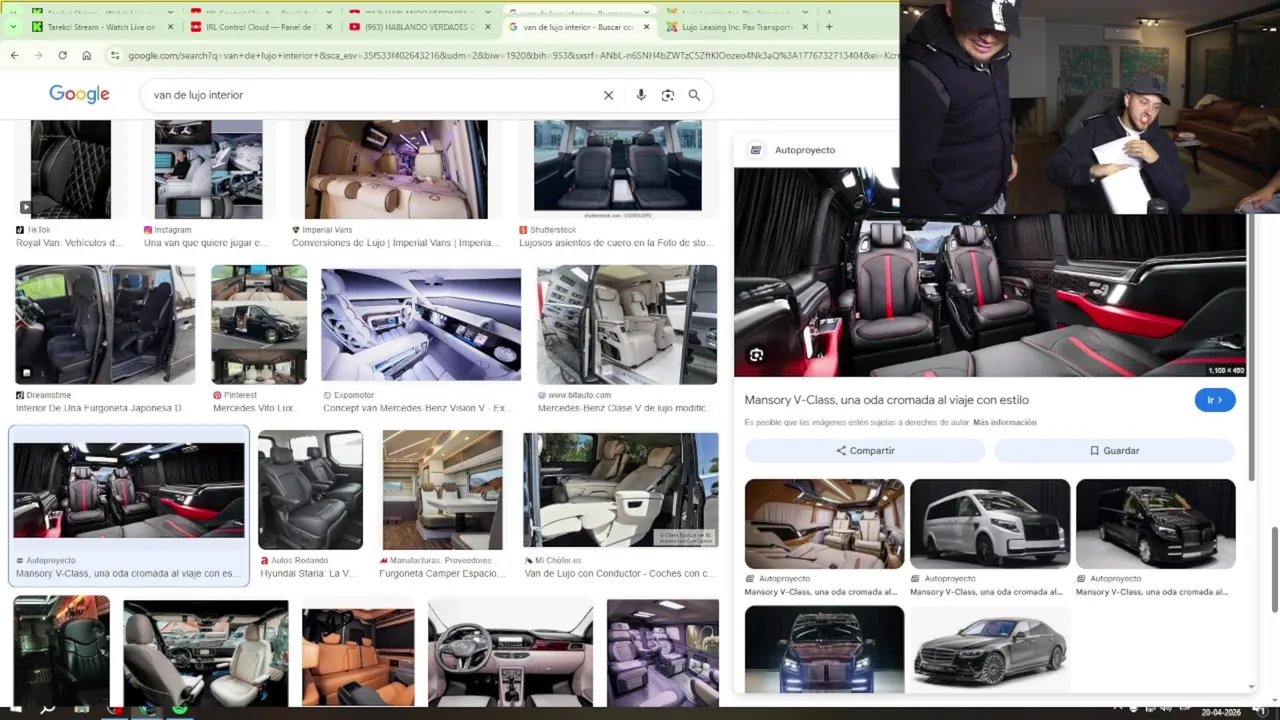Close the IRL Control Cloud tab
Screen dimensions: 1280x720
329,27
